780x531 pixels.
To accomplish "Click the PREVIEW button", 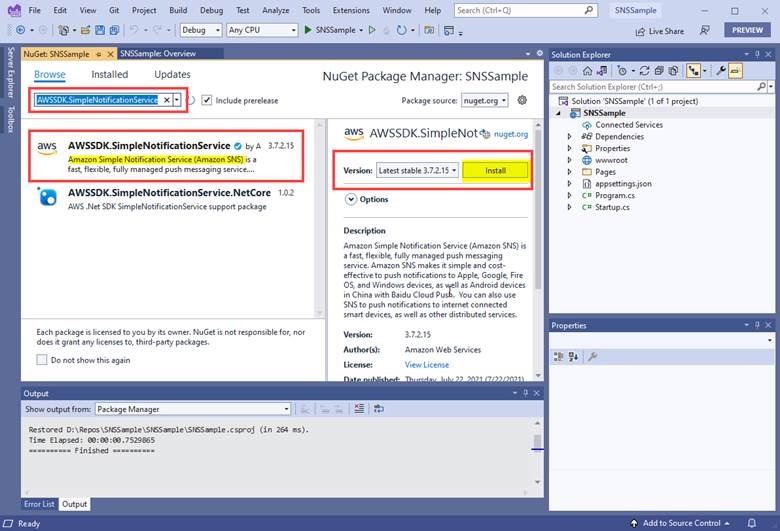I will coord(747,30).
